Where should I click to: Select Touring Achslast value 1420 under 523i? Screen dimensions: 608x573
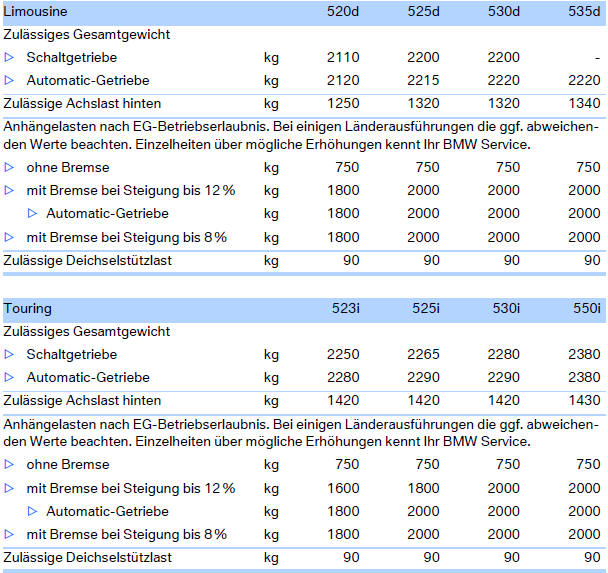(x=343, y=400)
